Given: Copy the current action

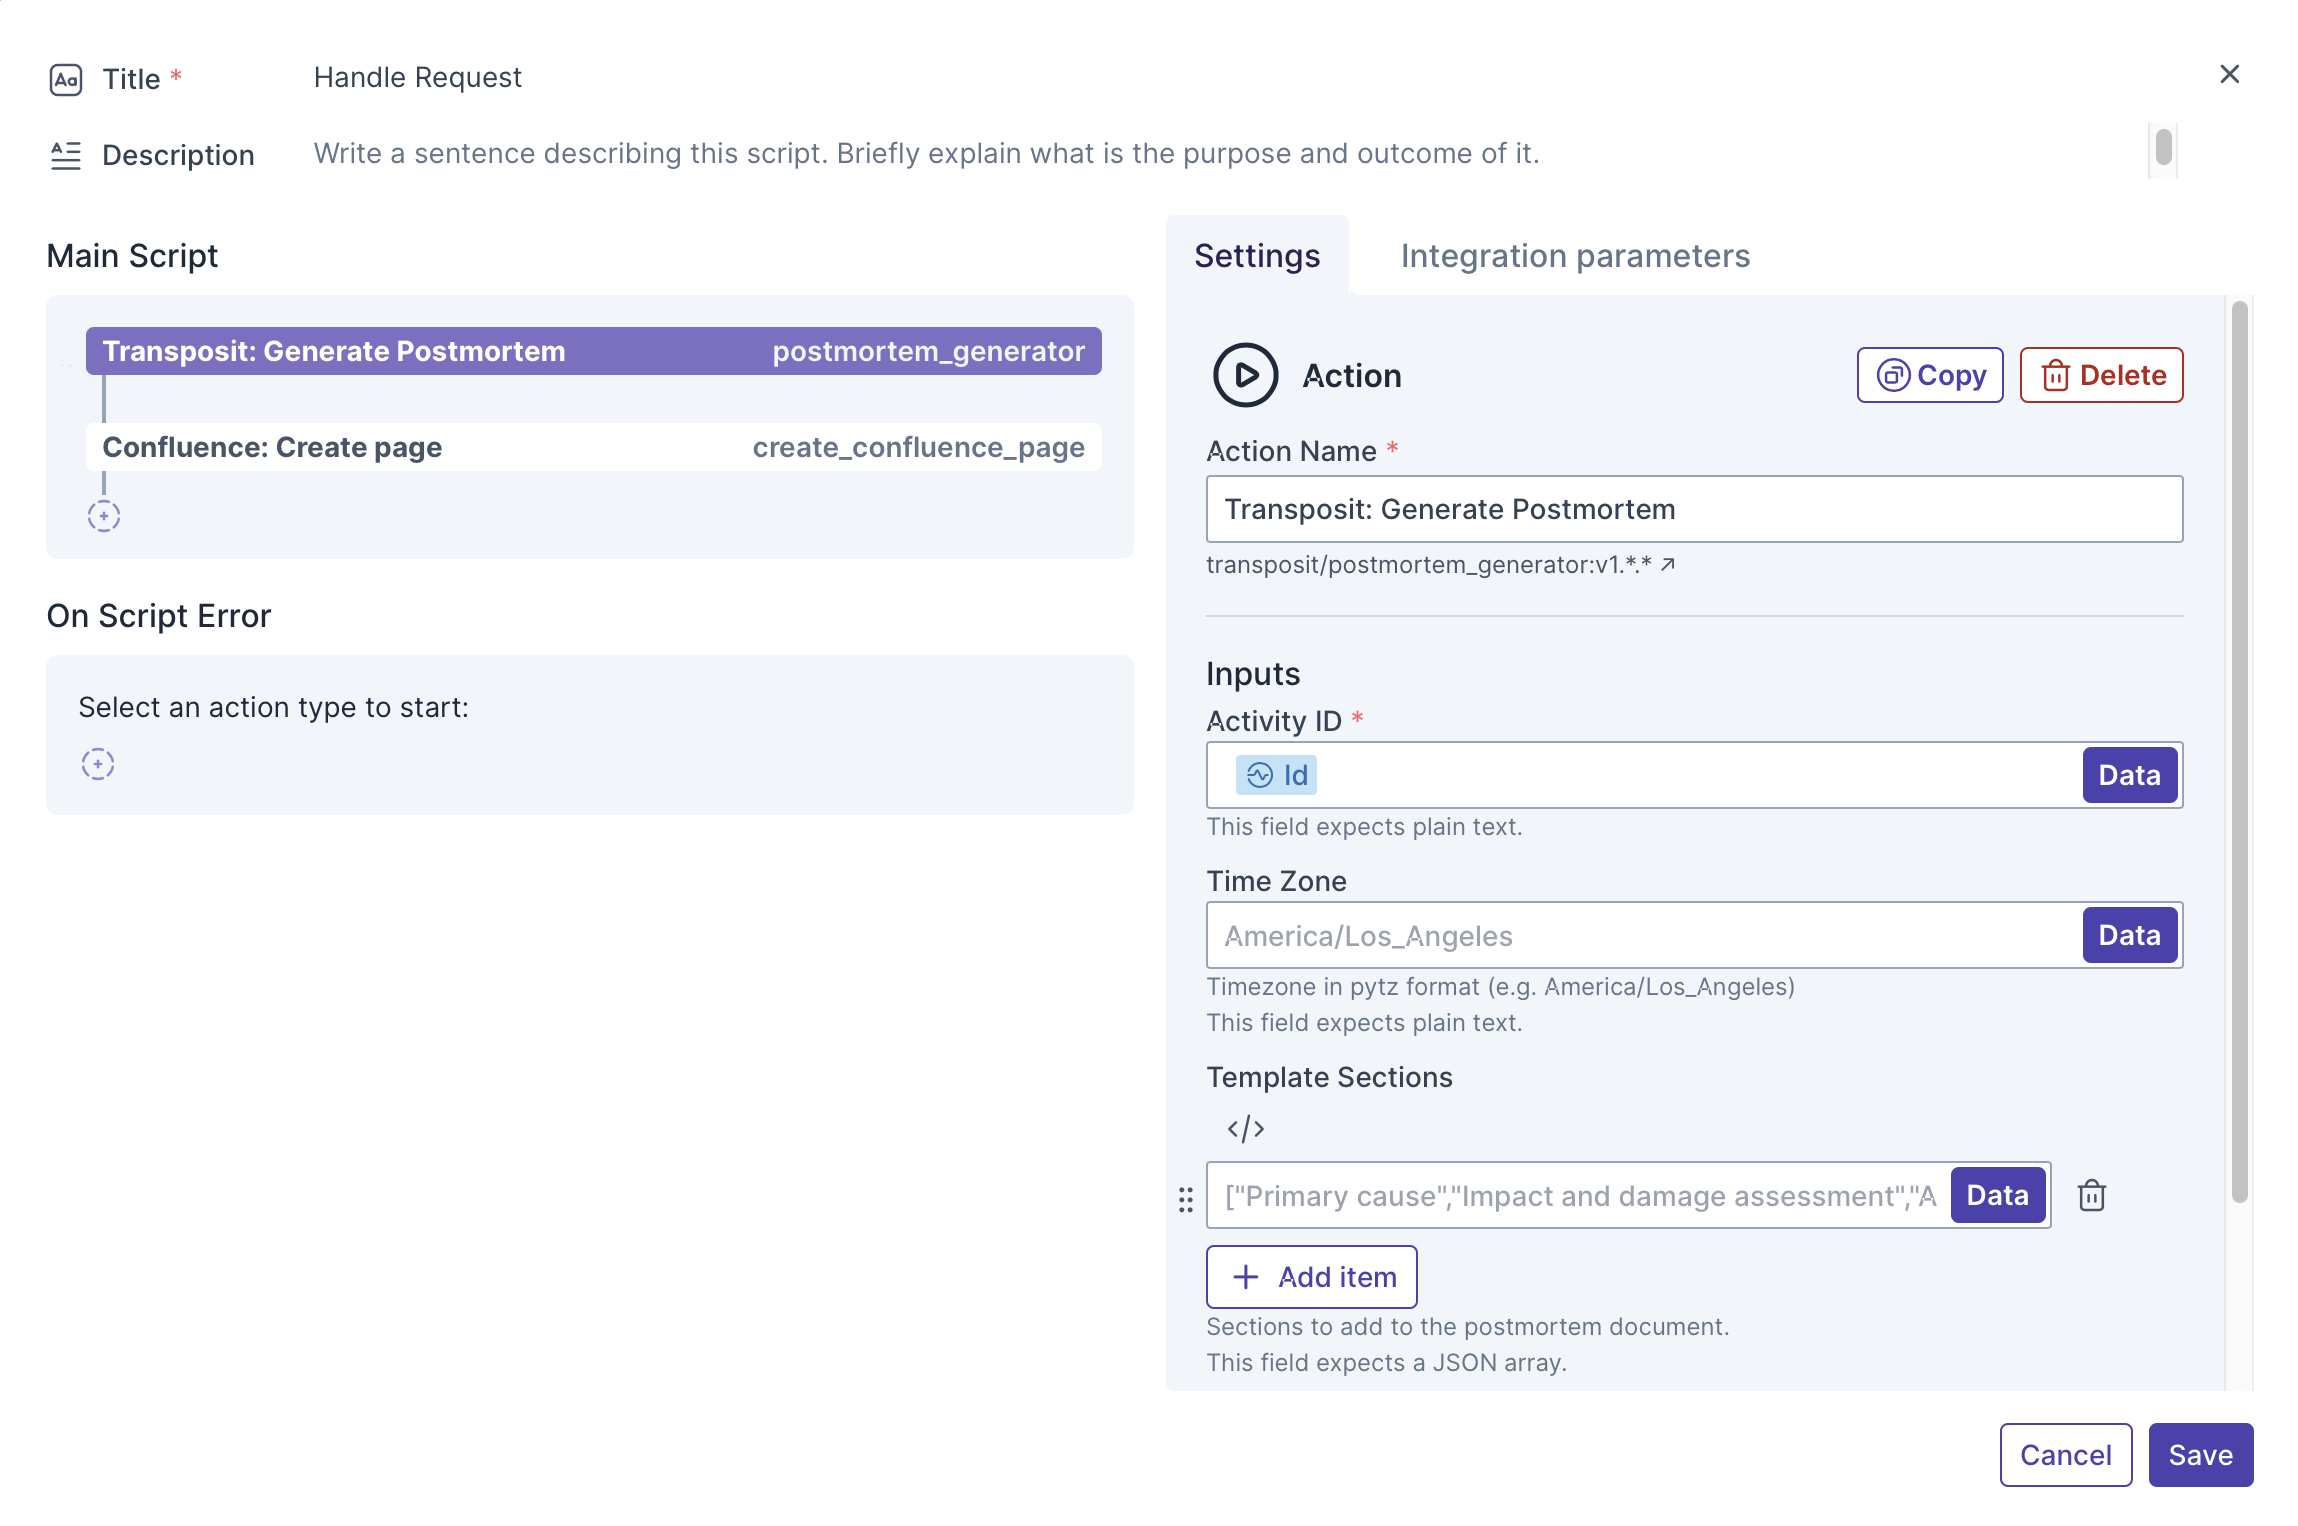Looking at the screenshot, I should coord(1929,375).
